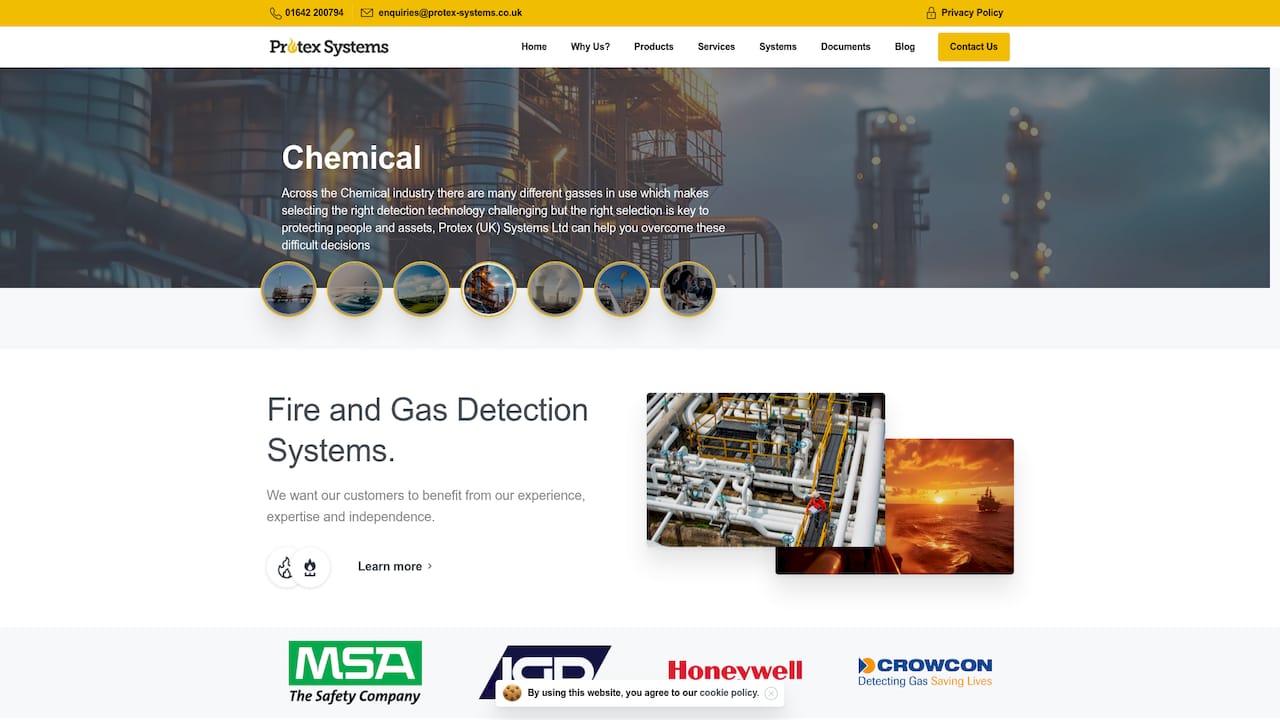Open the Privacy Policy link
Screen dimensions: 1280x720
[x=972, y=13]
